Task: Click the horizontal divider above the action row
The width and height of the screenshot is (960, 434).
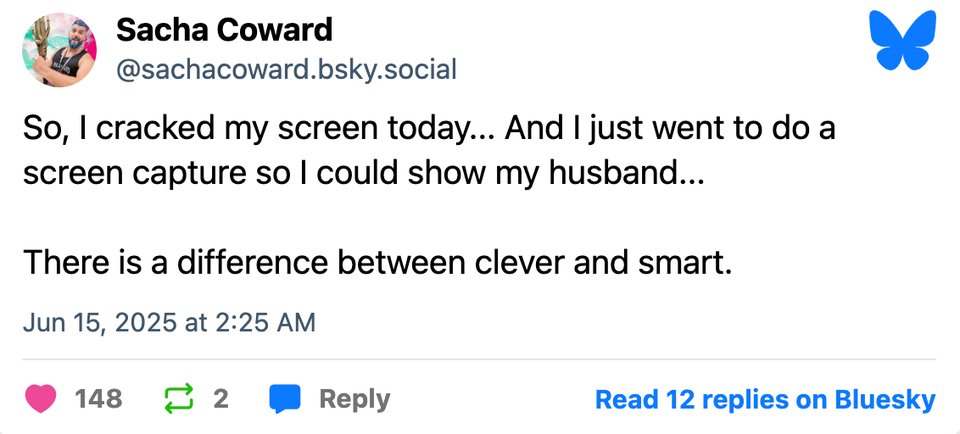Action: click(479, 359)
